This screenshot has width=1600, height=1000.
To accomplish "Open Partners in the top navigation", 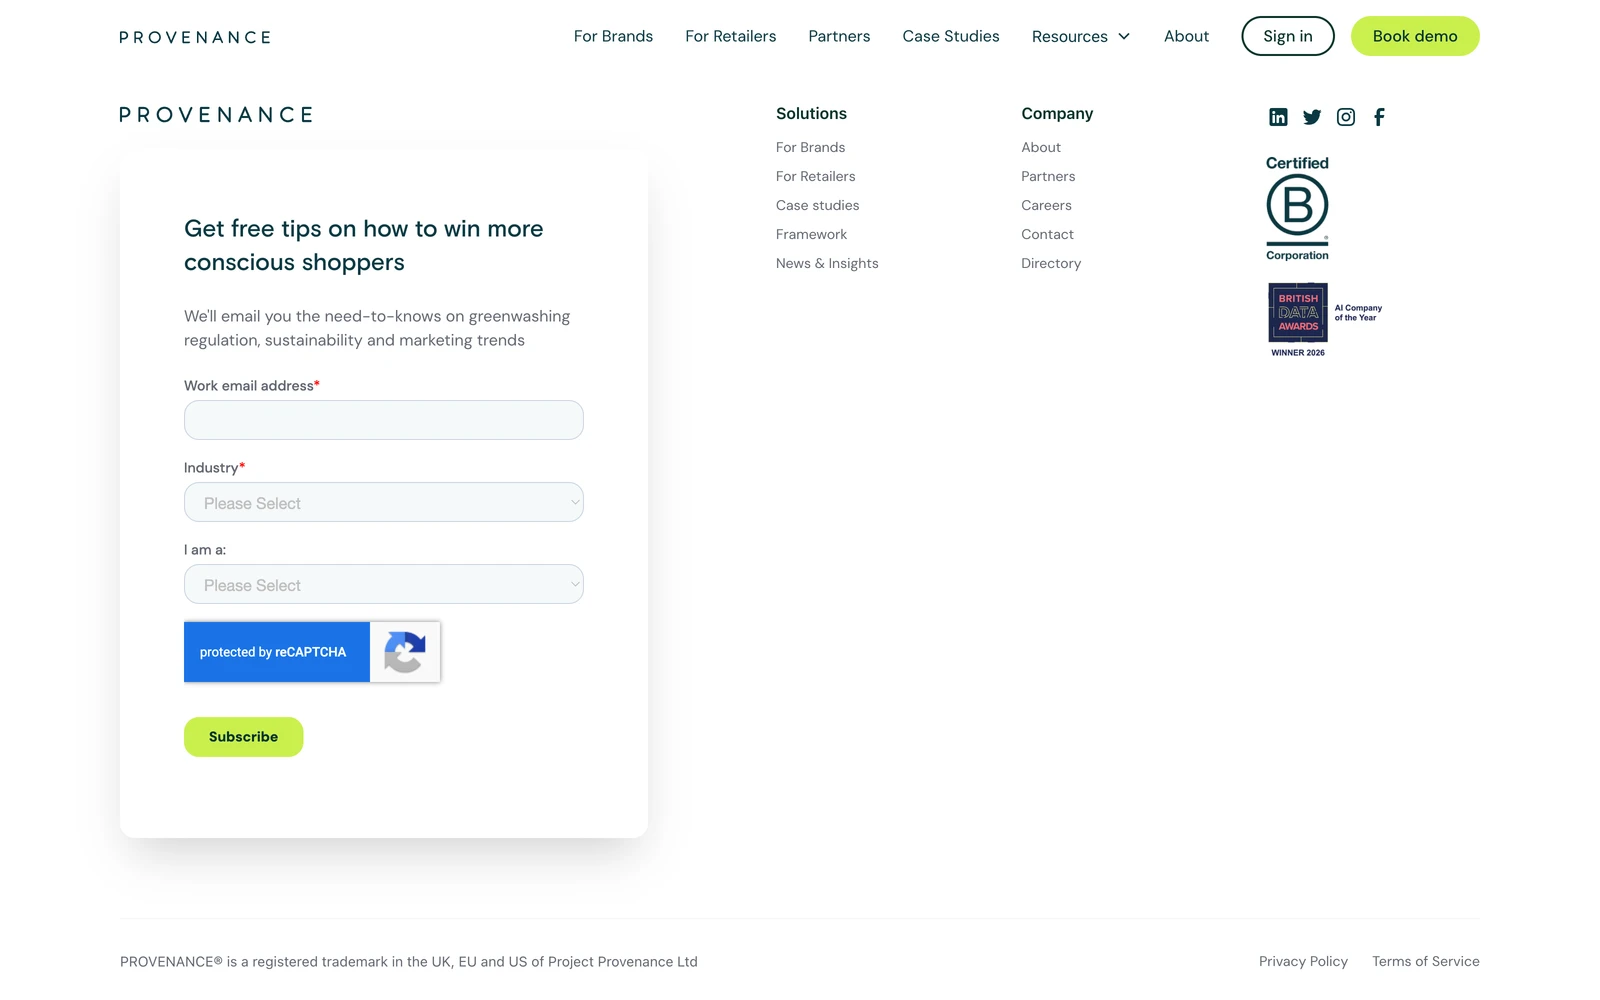I will pos(839,36).
